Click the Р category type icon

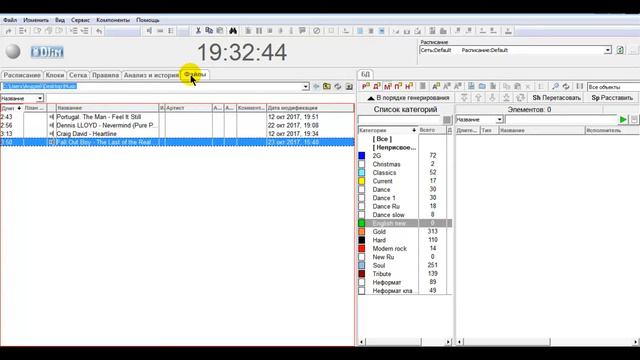pyautogui.click(x=366, y=86)
